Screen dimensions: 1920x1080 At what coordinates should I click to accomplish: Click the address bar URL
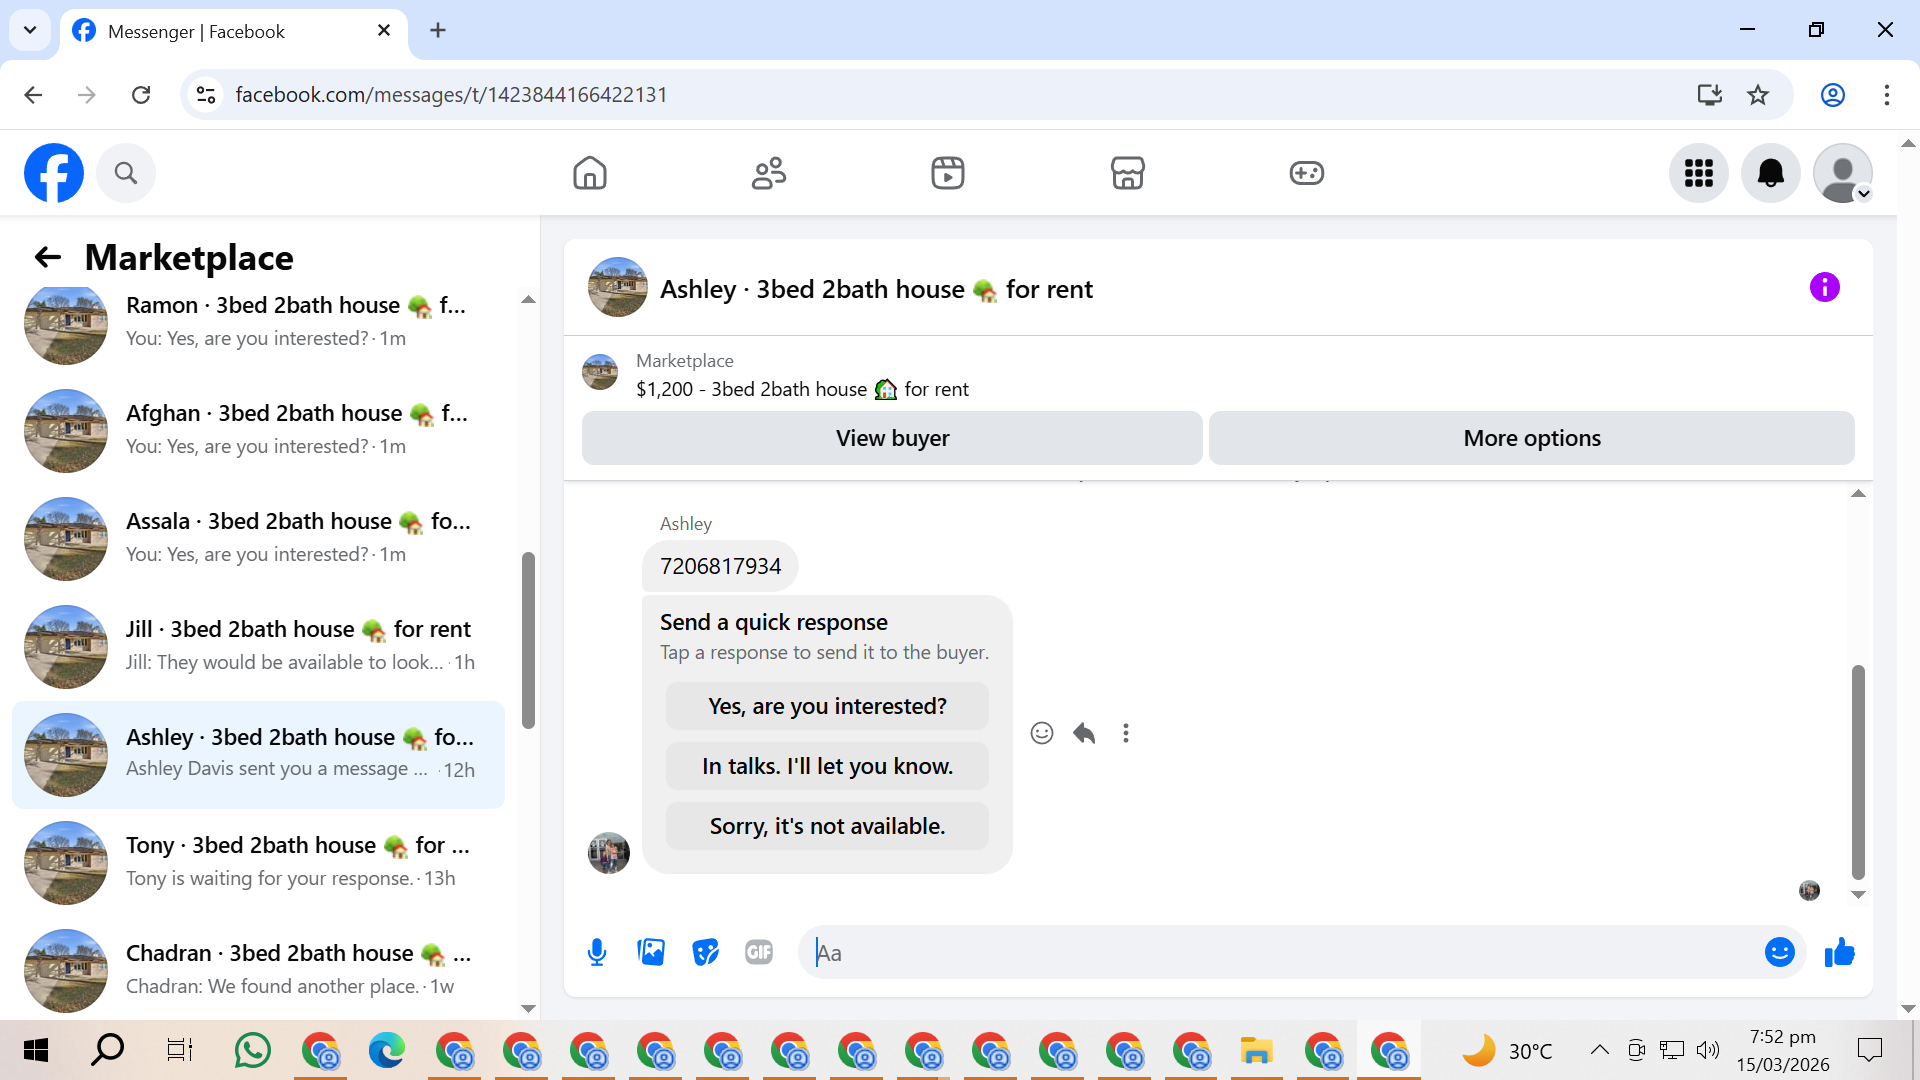tap(452, 95)
